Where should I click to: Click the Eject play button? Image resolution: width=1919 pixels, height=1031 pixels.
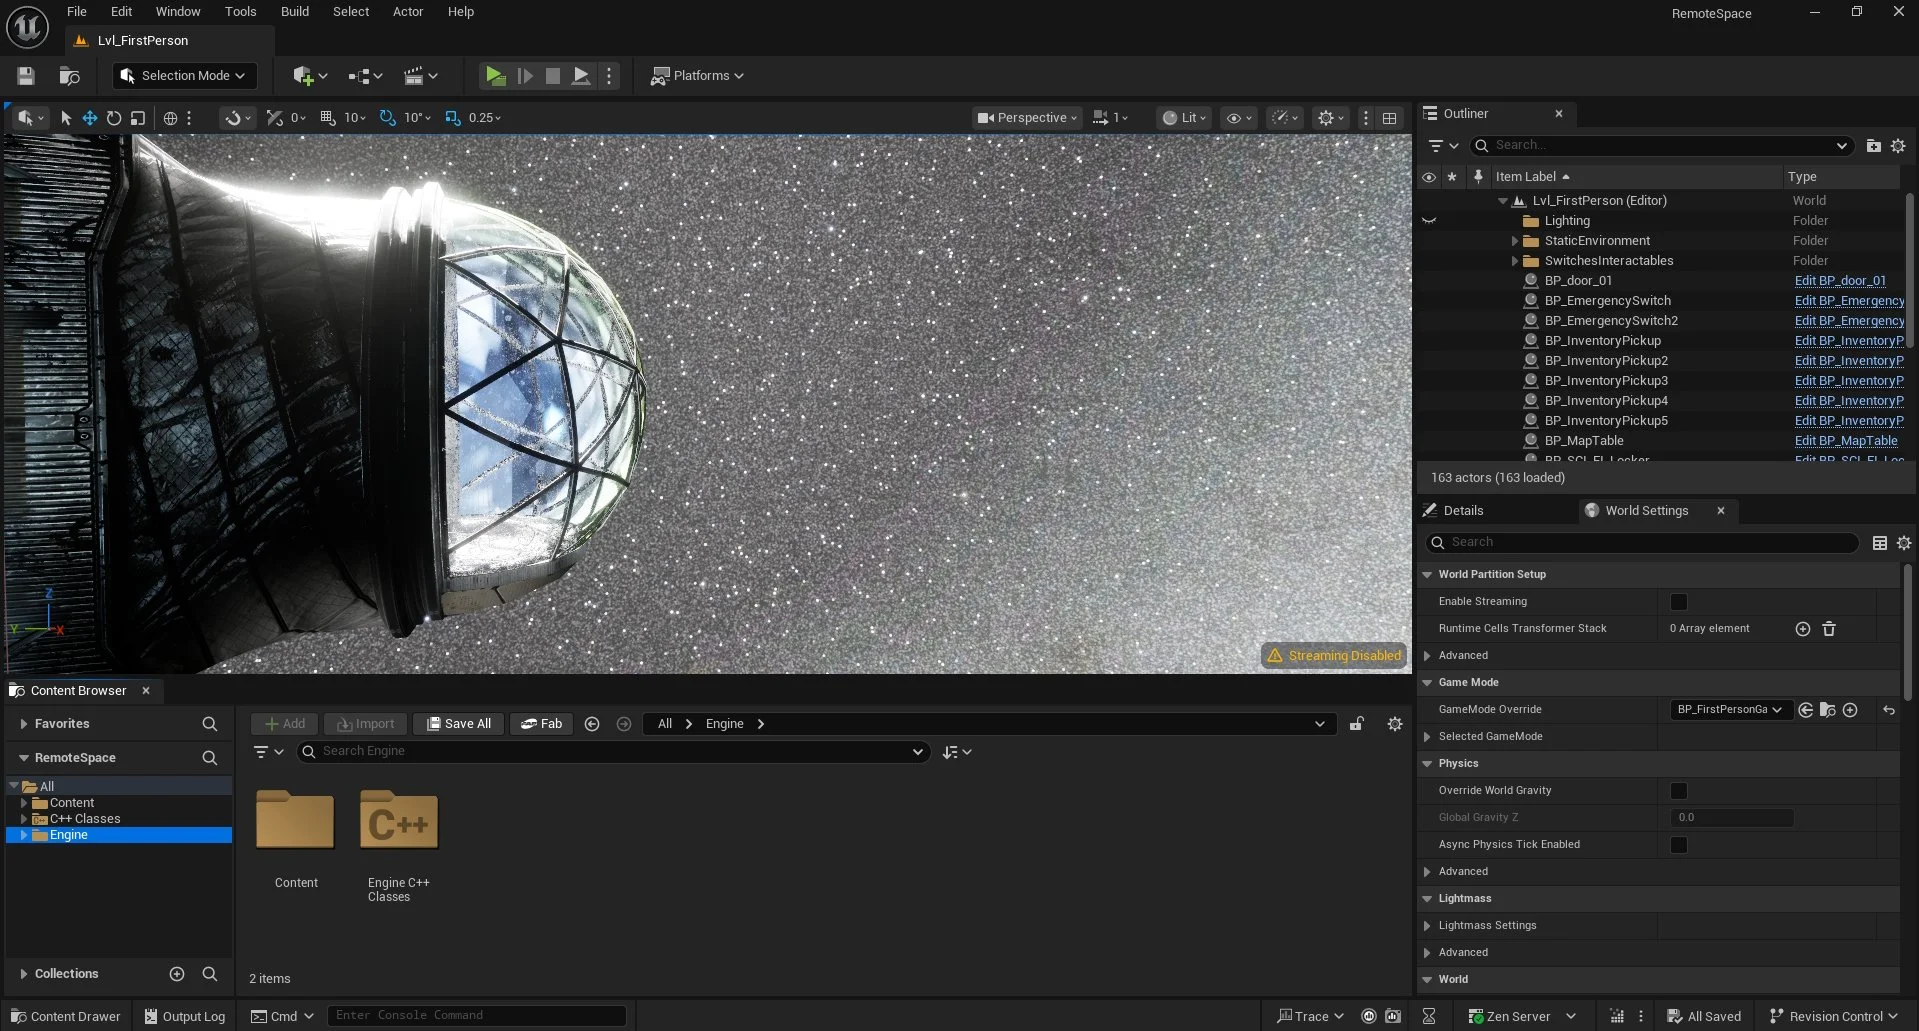(x=580, y=76)
